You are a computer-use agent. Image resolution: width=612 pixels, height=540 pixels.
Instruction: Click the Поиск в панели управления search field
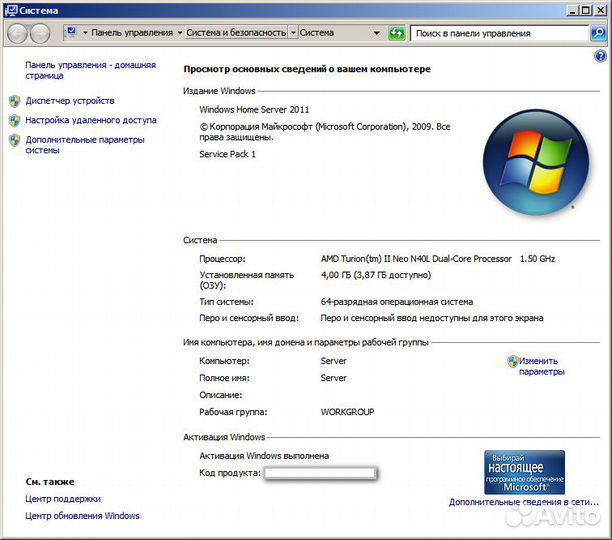tap(499, 33)
